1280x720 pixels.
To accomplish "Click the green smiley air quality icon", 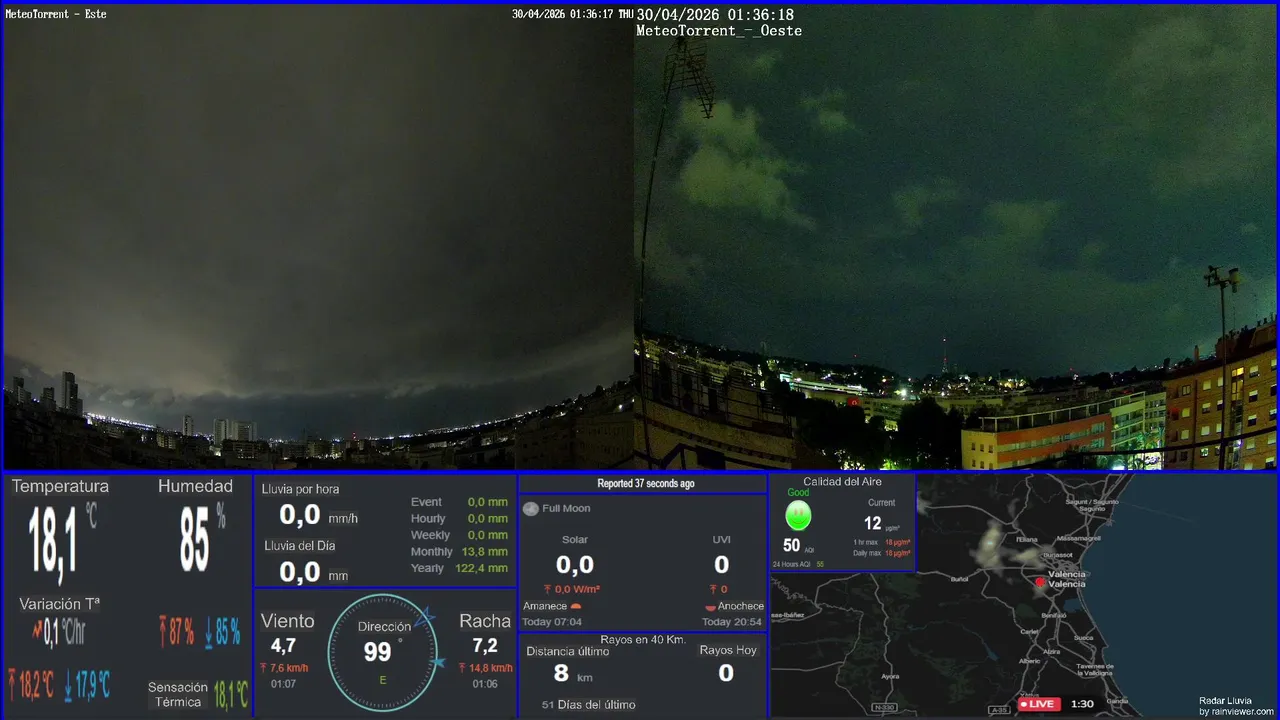I will pyautogui.click(x=798, y=516).
